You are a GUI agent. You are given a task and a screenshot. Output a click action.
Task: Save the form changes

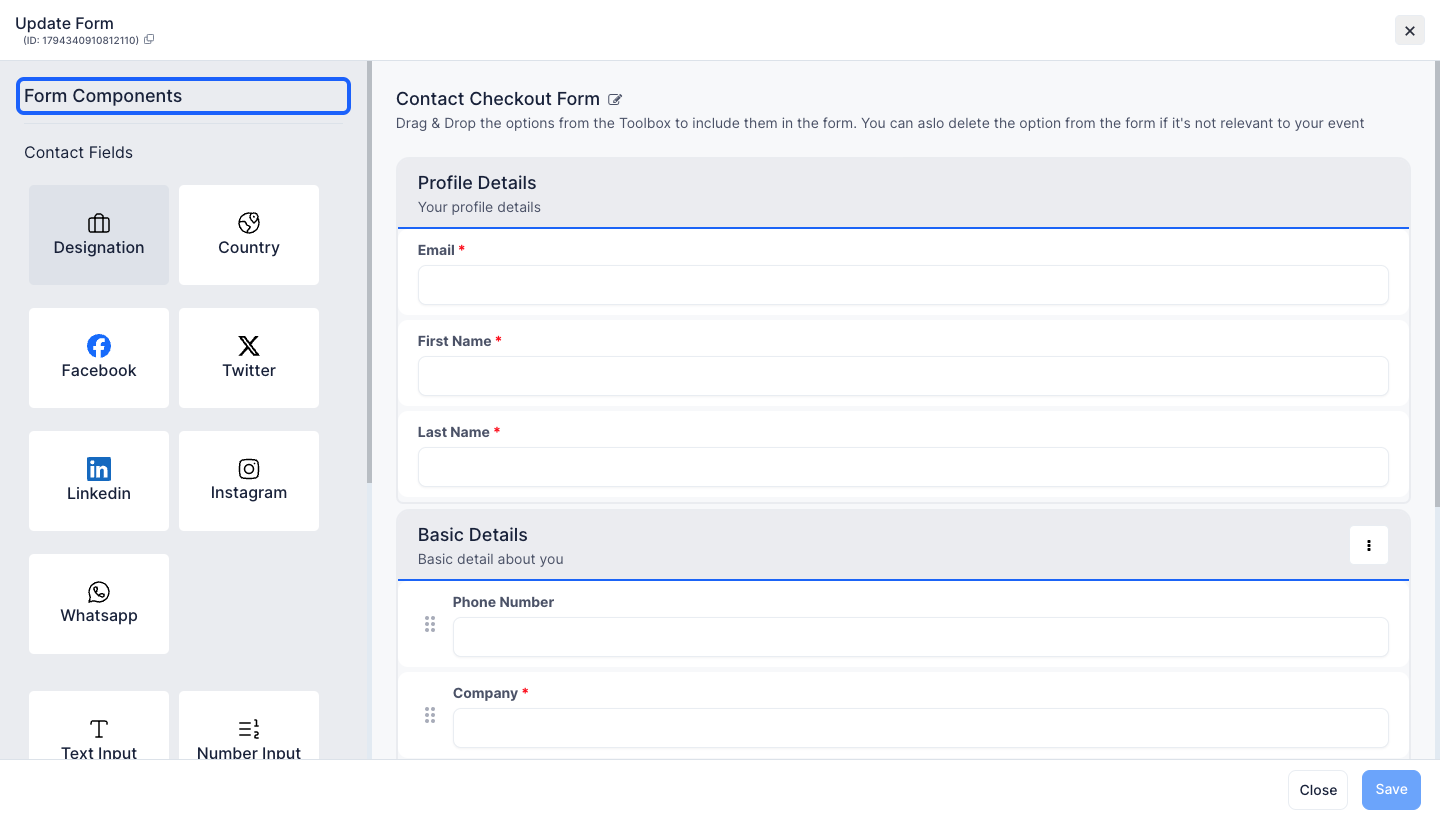1391,790
